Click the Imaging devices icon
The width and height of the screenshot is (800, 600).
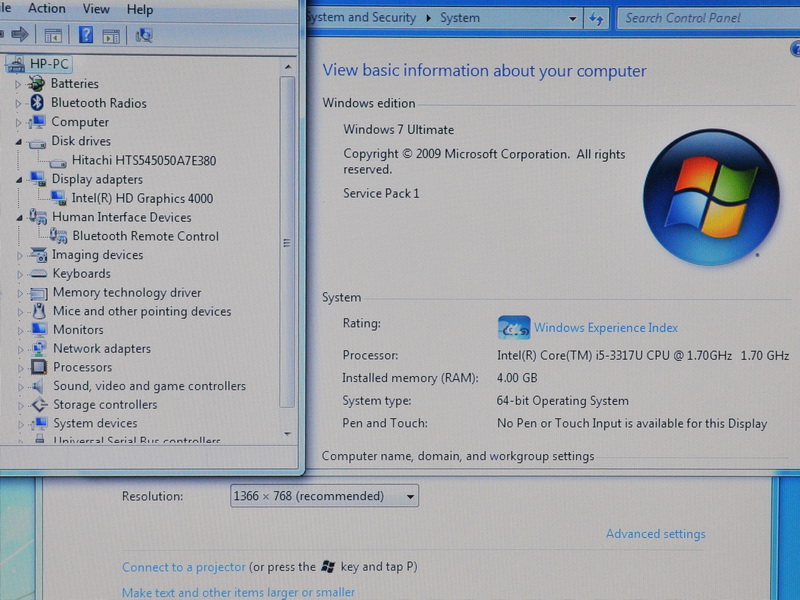(38, 255)
